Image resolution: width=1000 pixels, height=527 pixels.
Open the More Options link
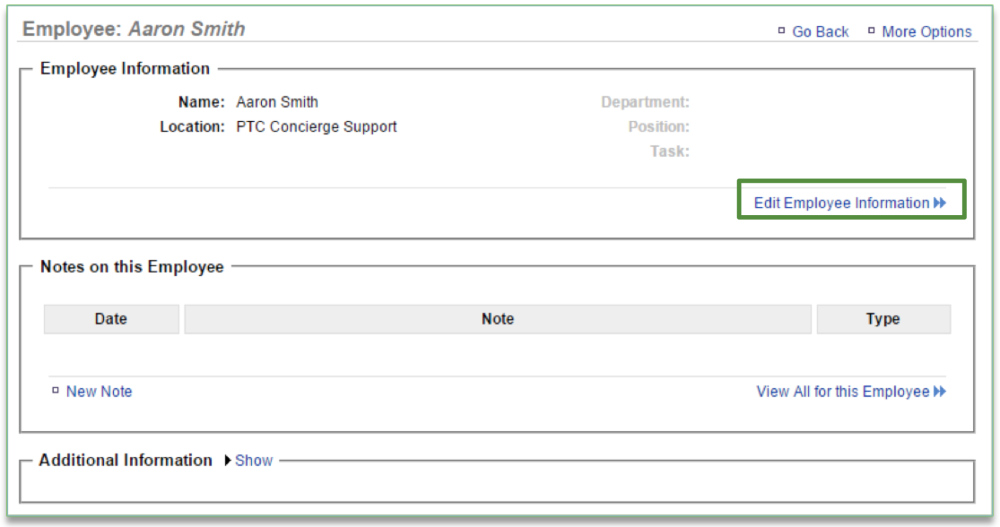pos(926,32)
